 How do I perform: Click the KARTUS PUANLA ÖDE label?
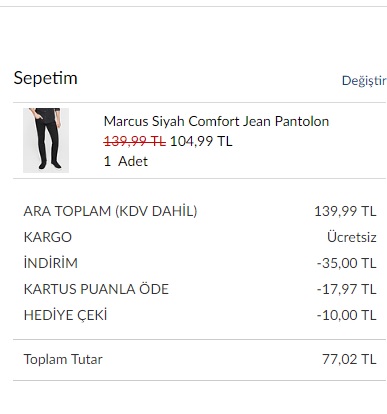(96, 289)
